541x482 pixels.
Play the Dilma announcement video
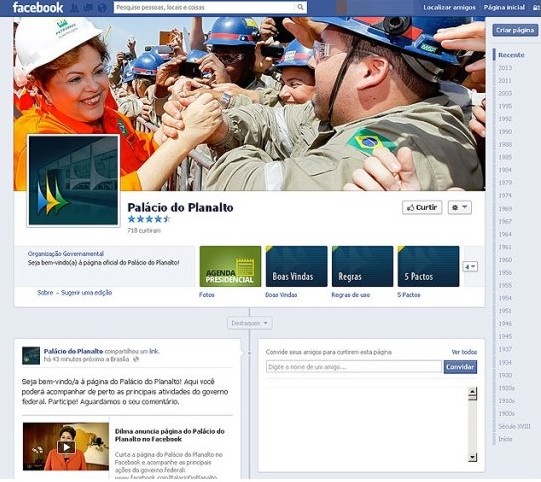tap(66, 446)
